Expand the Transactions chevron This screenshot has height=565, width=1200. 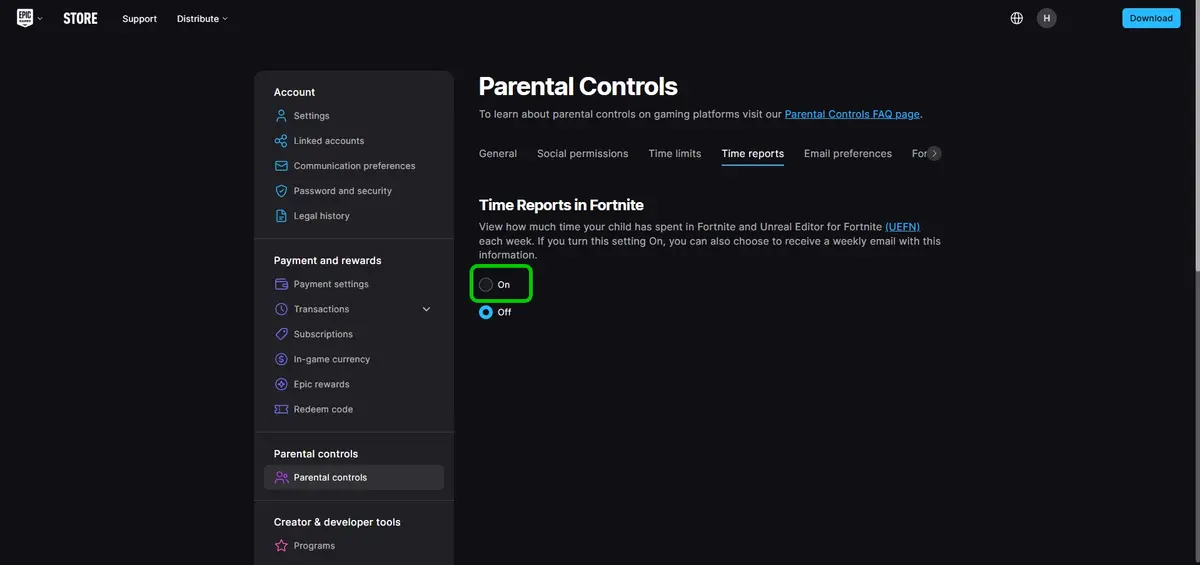426,309
